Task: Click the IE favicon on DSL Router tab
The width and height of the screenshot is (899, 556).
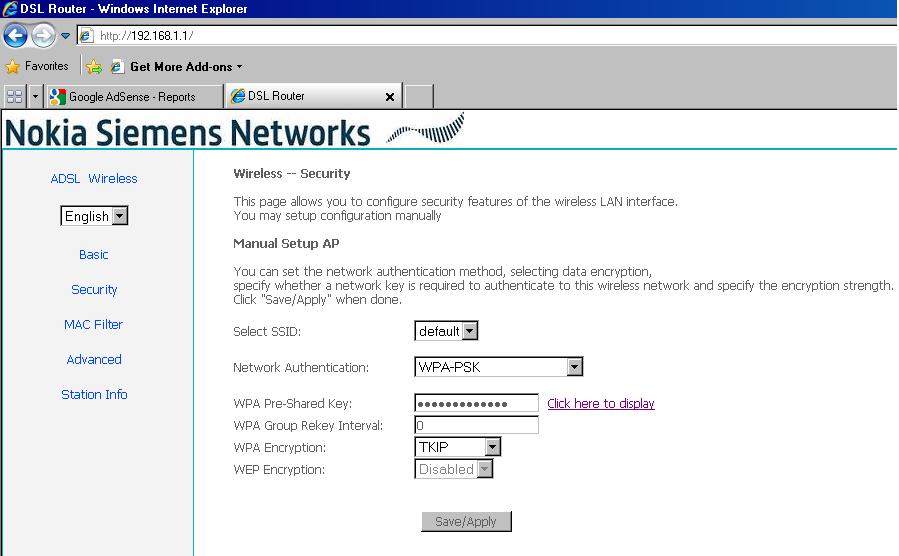Action: 237,96
